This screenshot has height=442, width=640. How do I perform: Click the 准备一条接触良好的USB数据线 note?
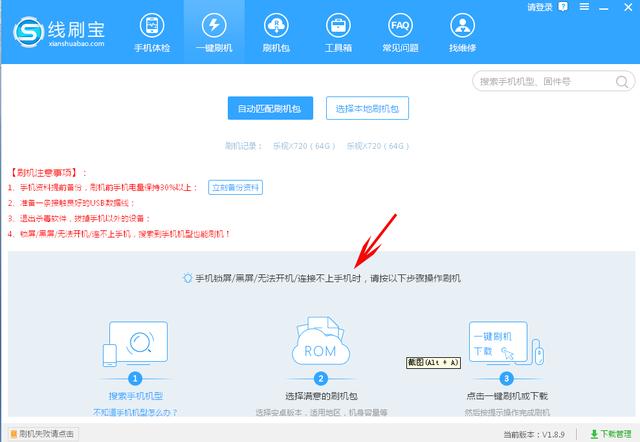[x=71, y=203]
